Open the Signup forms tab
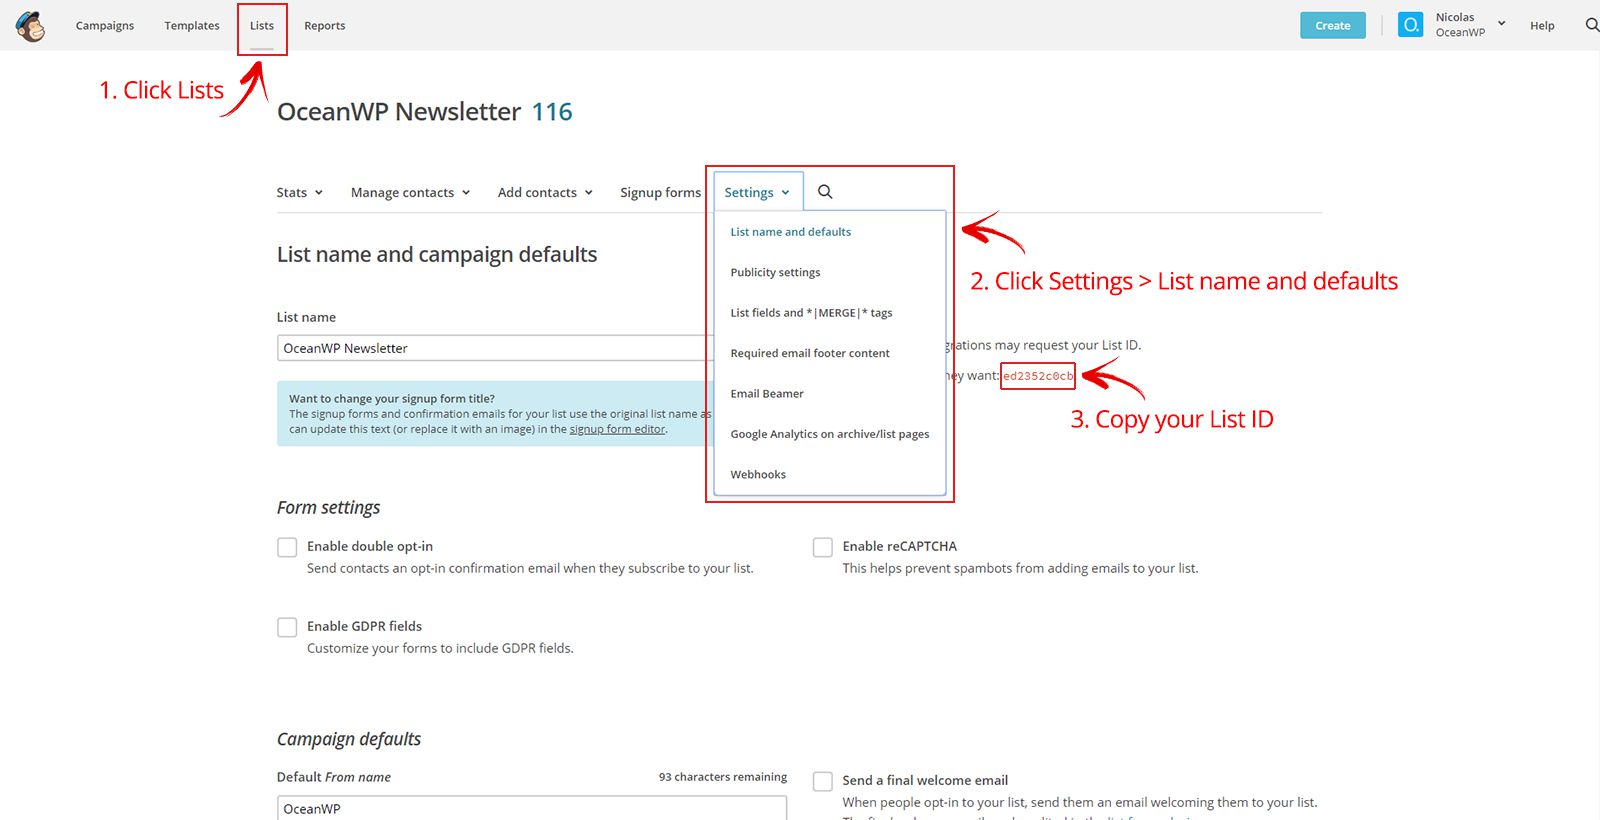 click(660, 192)
